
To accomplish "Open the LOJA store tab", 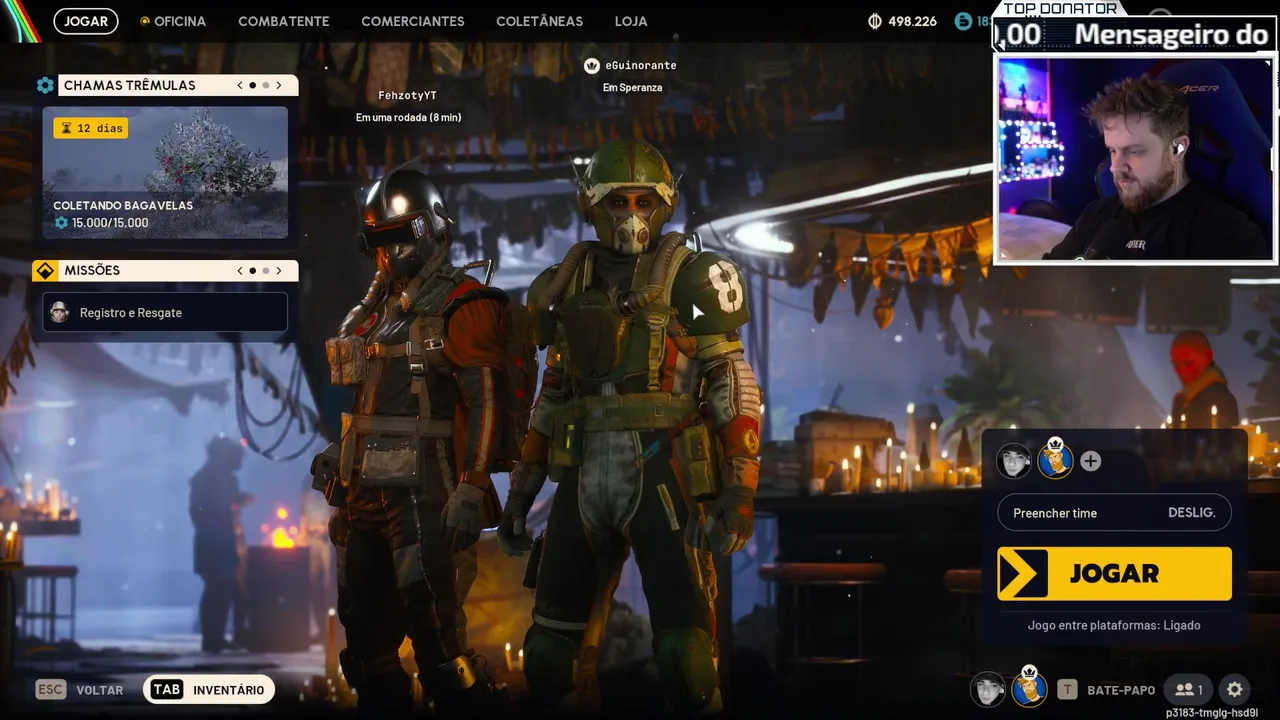I will (x=630, y=21).
